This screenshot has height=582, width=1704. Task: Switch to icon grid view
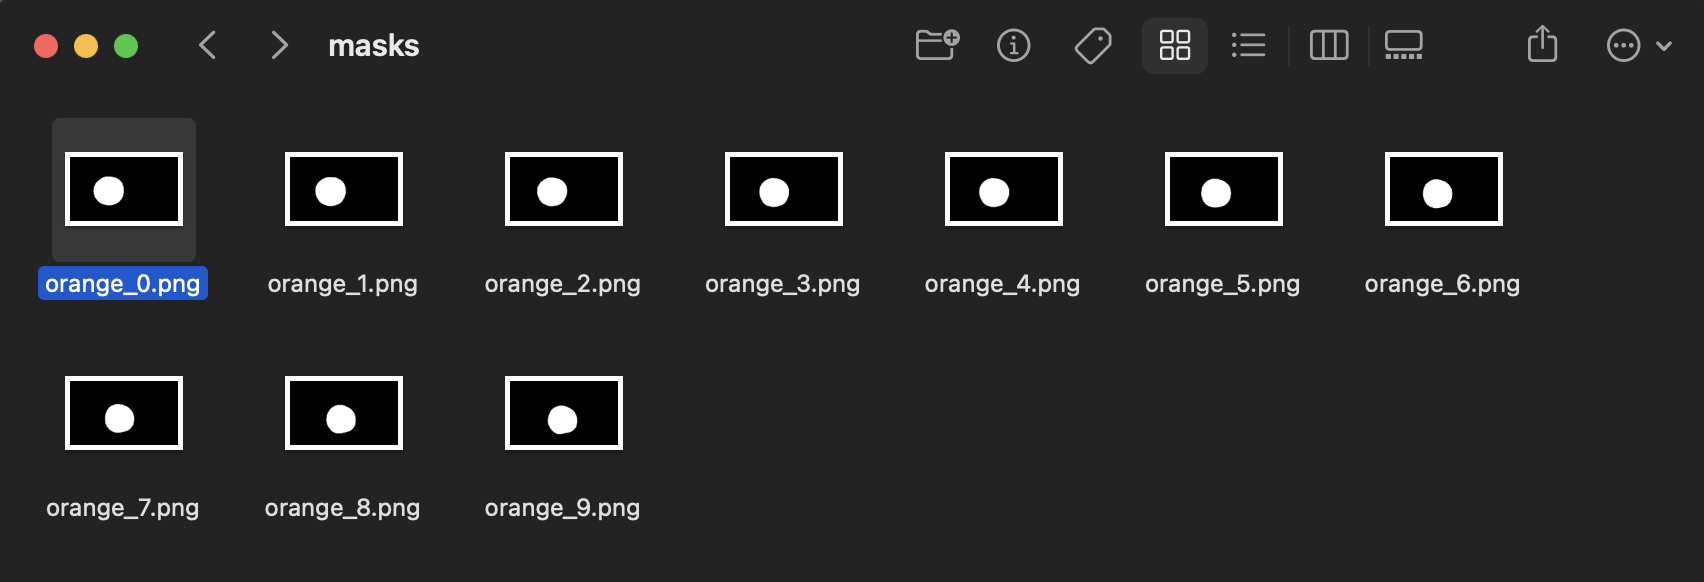(1174, 45)
